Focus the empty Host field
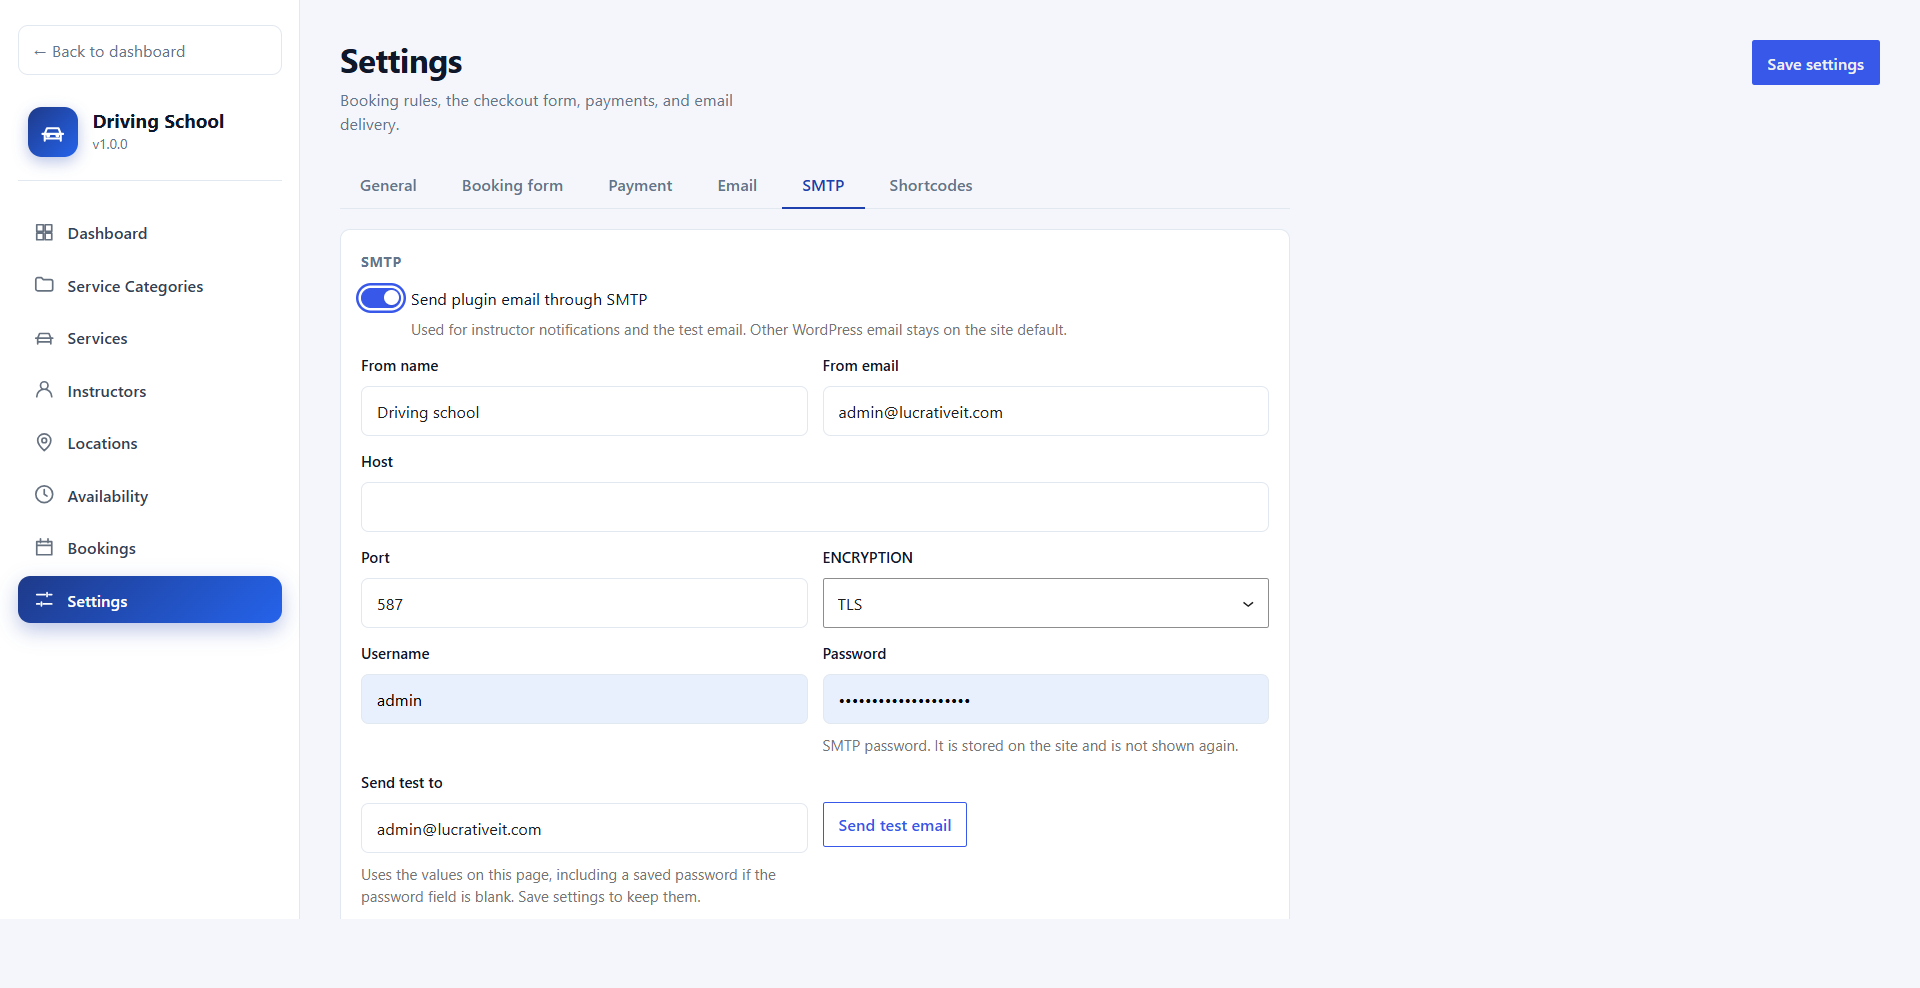This screenshot has width=1920, height=988. (x=815, y=507)
